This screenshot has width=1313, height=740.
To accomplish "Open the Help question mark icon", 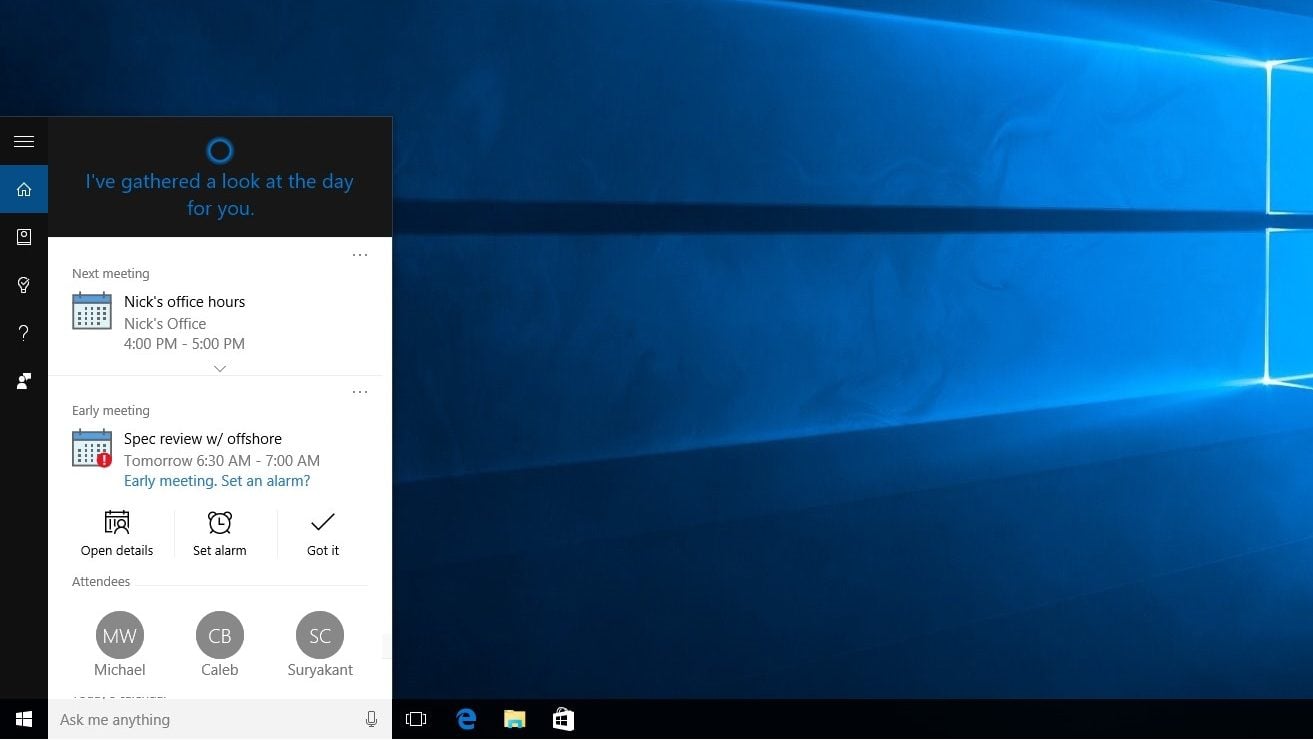I will click(24, 333).
